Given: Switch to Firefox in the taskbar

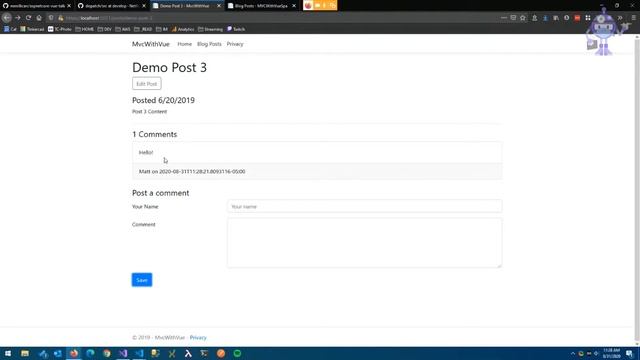Looking at the screenshot, I should tap(74, 353).
